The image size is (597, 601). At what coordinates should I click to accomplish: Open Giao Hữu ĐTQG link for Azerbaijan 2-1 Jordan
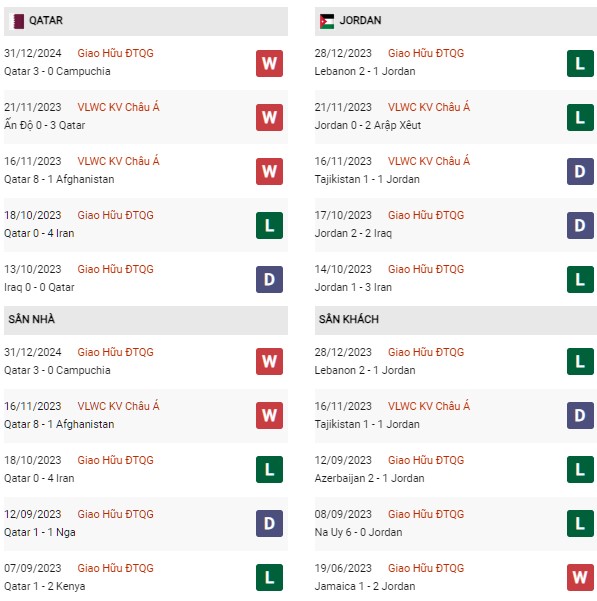tap(426, 460)
